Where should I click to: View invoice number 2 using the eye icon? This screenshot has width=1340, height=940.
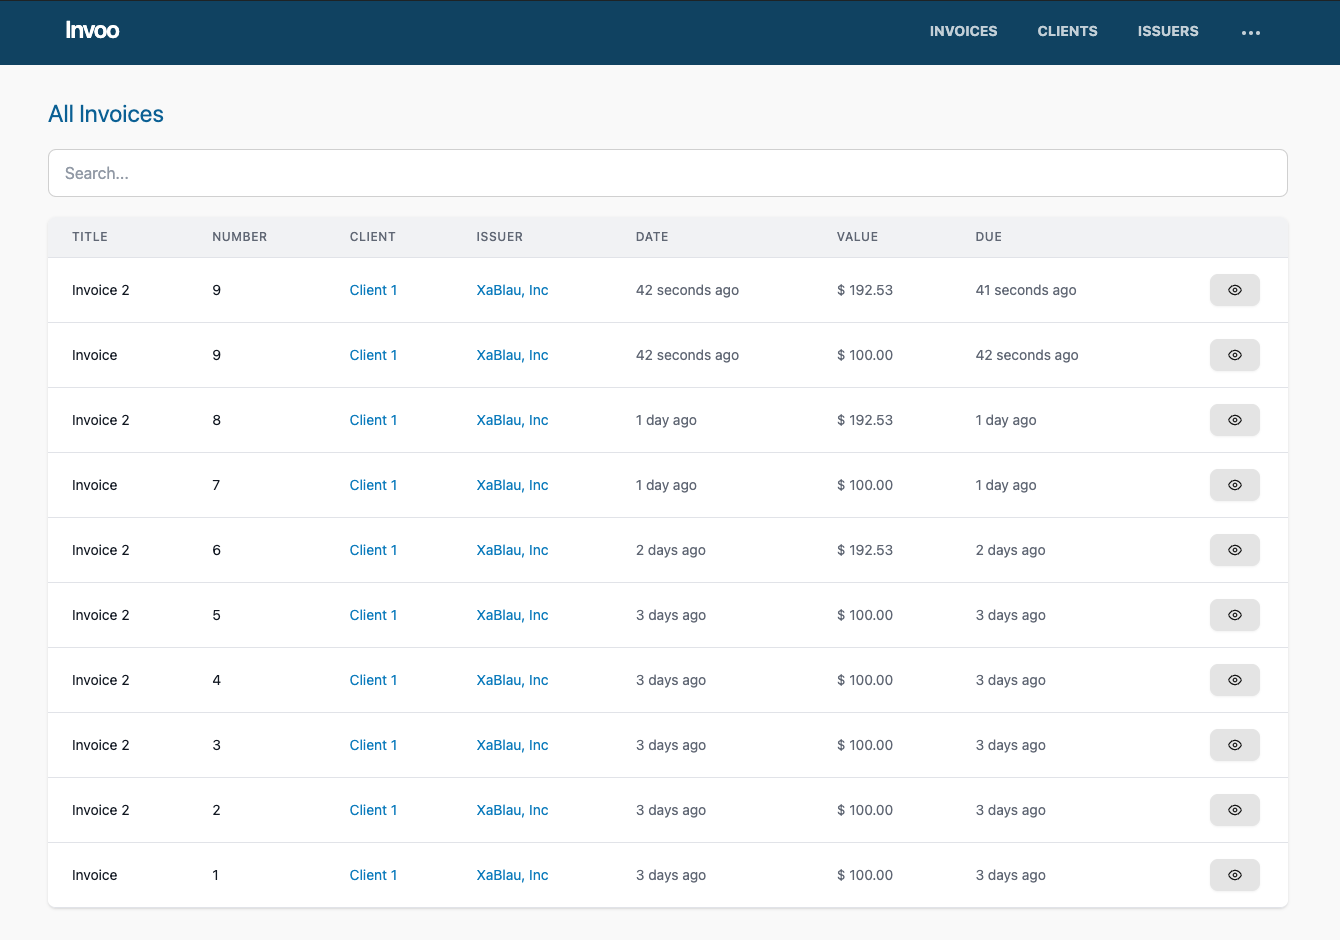(x=1234, y=810)
